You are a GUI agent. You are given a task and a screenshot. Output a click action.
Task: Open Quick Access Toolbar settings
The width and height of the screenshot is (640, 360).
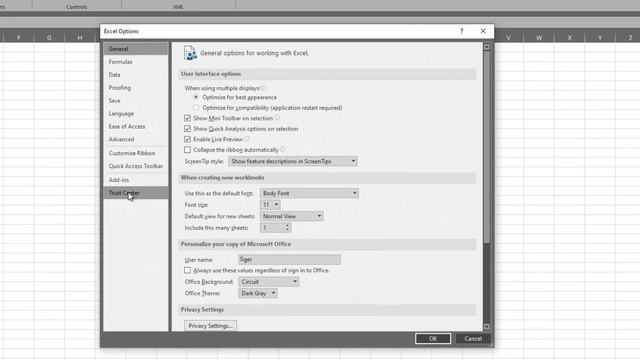click(136, 166)
